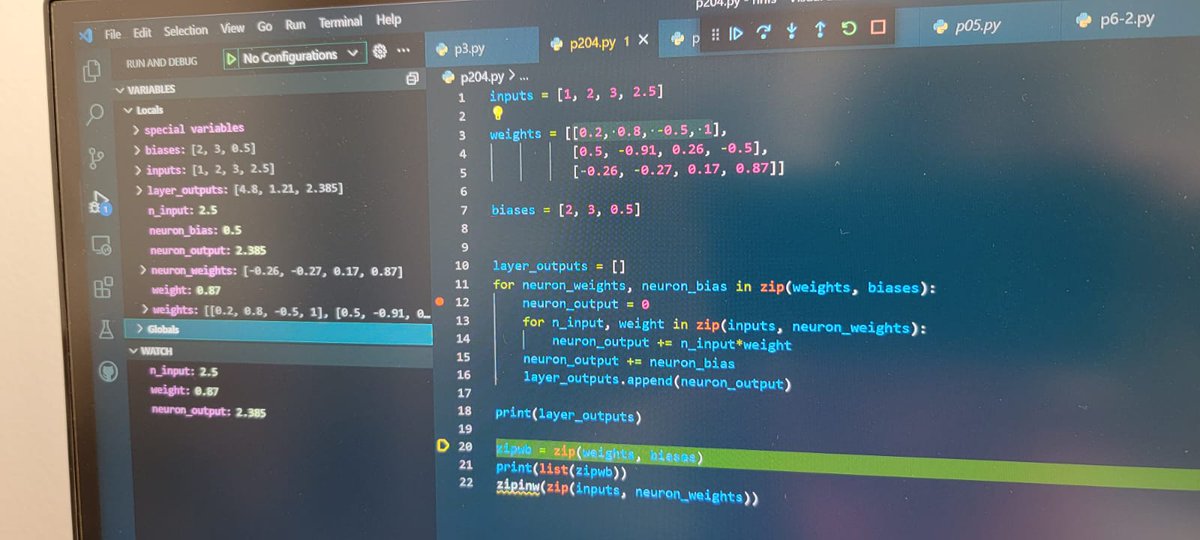This screenshot has height=540, width=1200.
Task: Close the p204.py tab
Action: tap(643, 40)
